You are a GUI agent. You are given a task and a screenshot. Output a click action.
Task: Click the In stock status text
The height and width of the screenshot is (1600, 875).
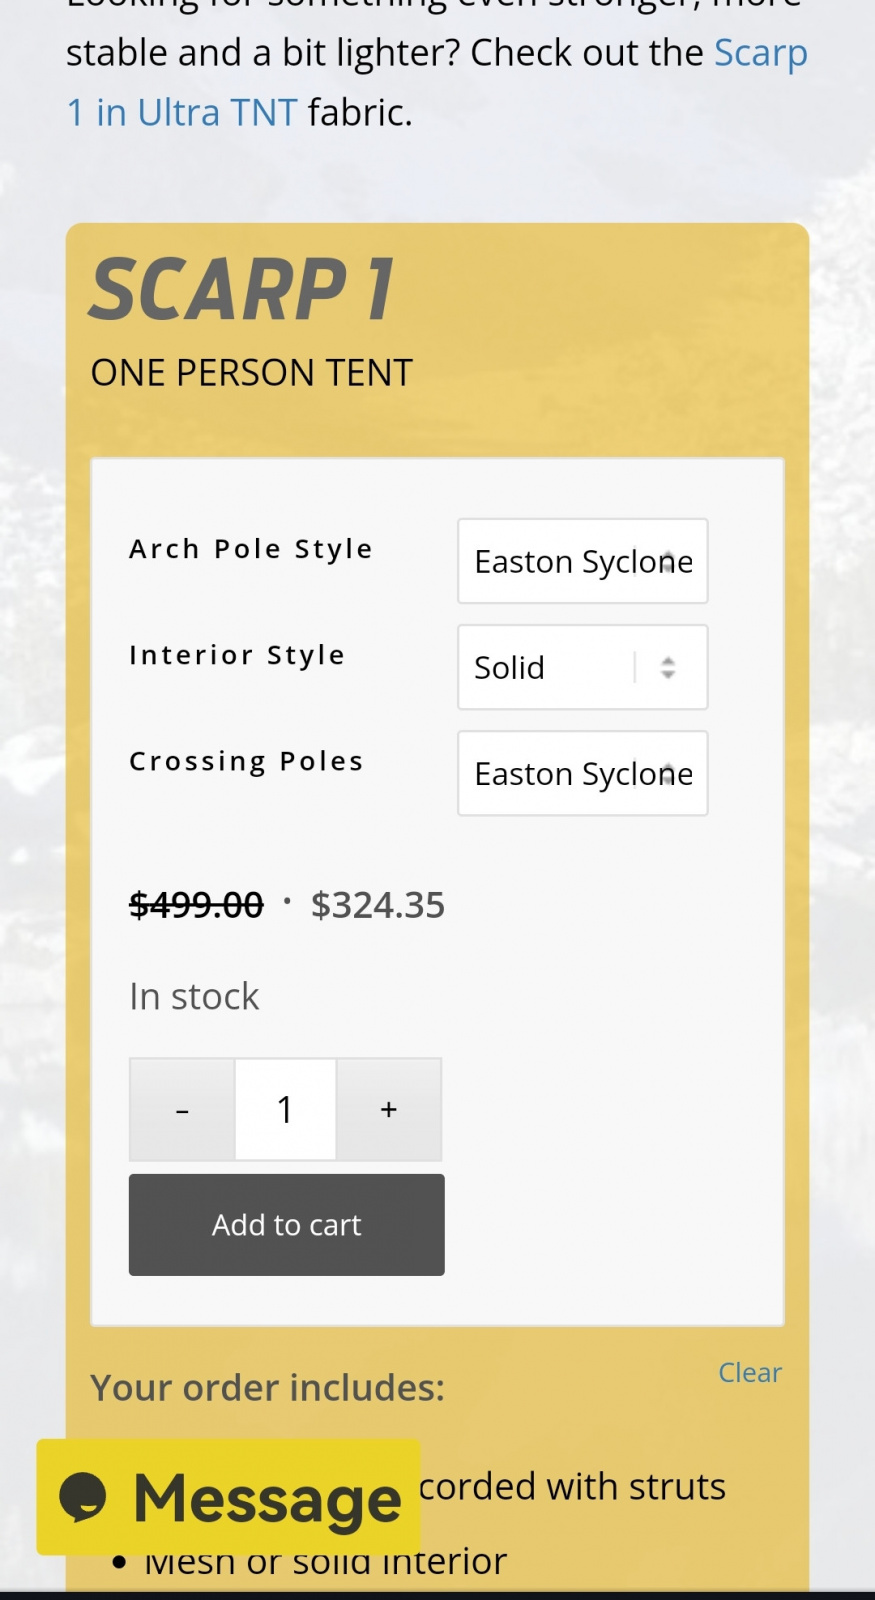194,996
